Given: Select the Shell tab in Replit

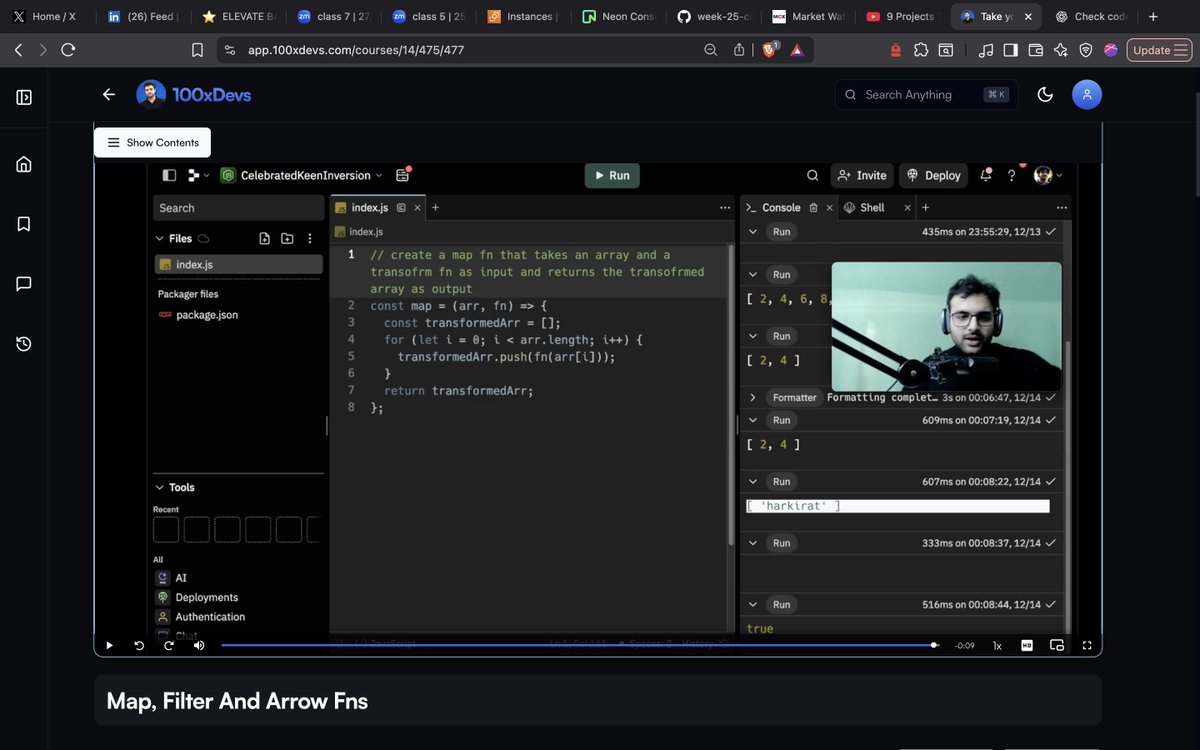Looking at the screenshot, I should coord(865,208).
